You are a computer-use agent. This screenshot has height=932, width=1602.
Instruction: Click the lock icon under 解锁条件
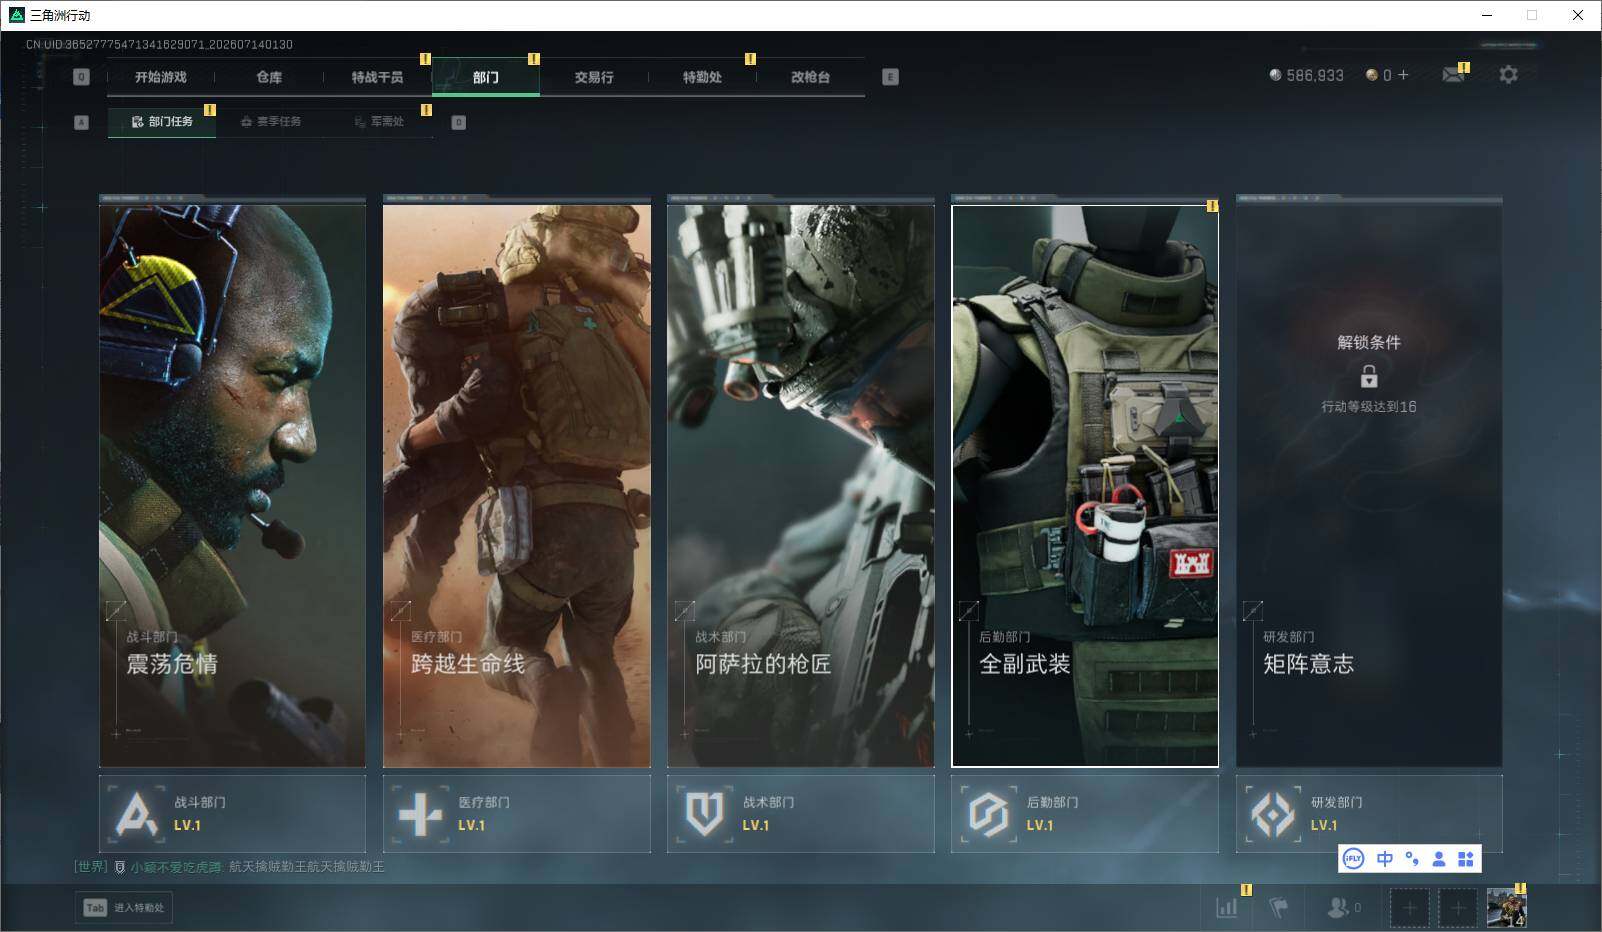(x=1369, y=377)
